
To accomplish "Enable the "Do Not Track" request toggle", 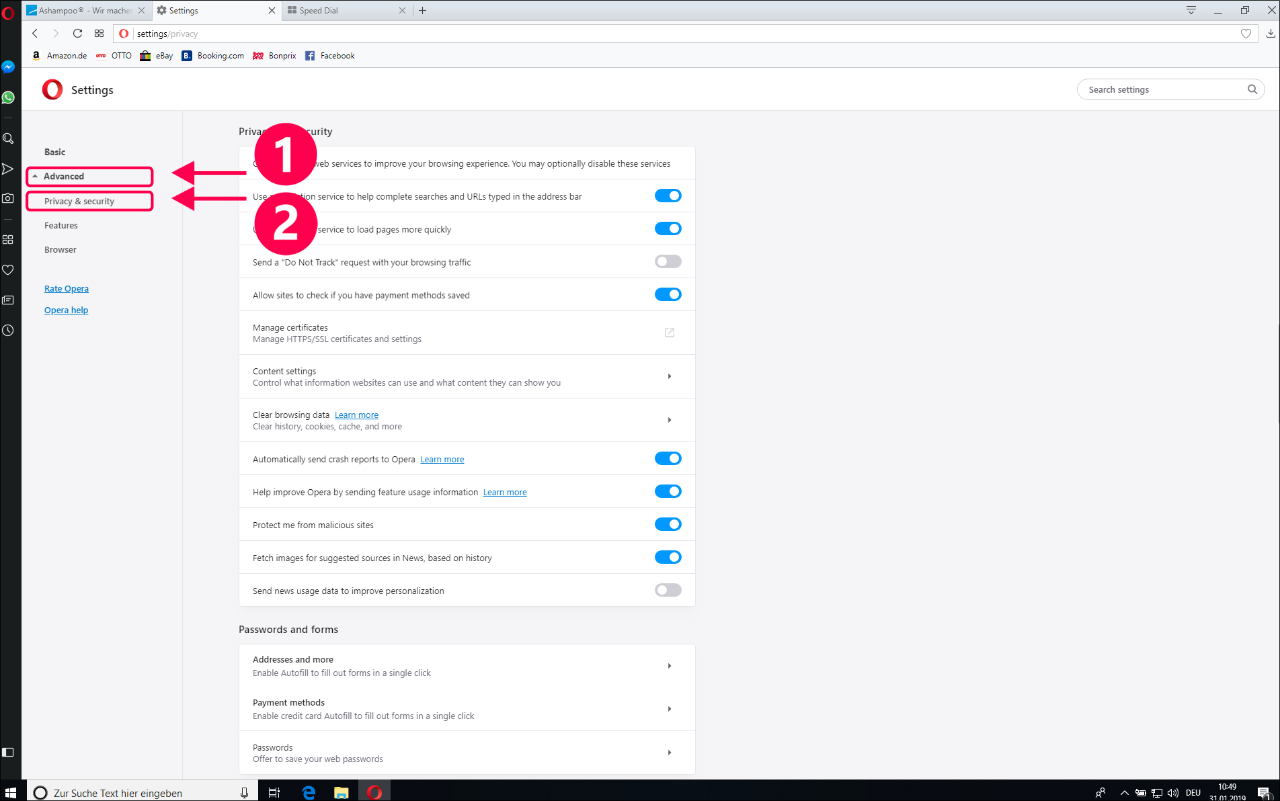I will [x=667, y=262].
